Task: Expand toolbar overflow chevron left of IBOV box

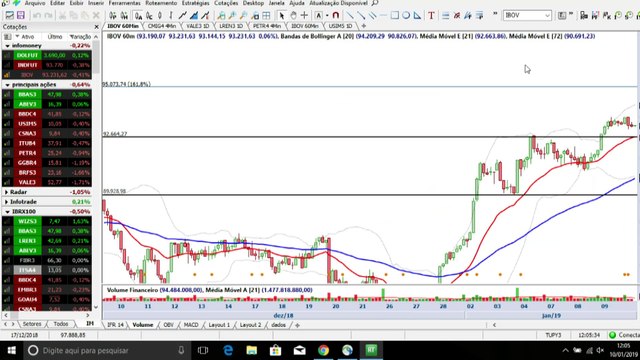Action: (x=495, y=14)
